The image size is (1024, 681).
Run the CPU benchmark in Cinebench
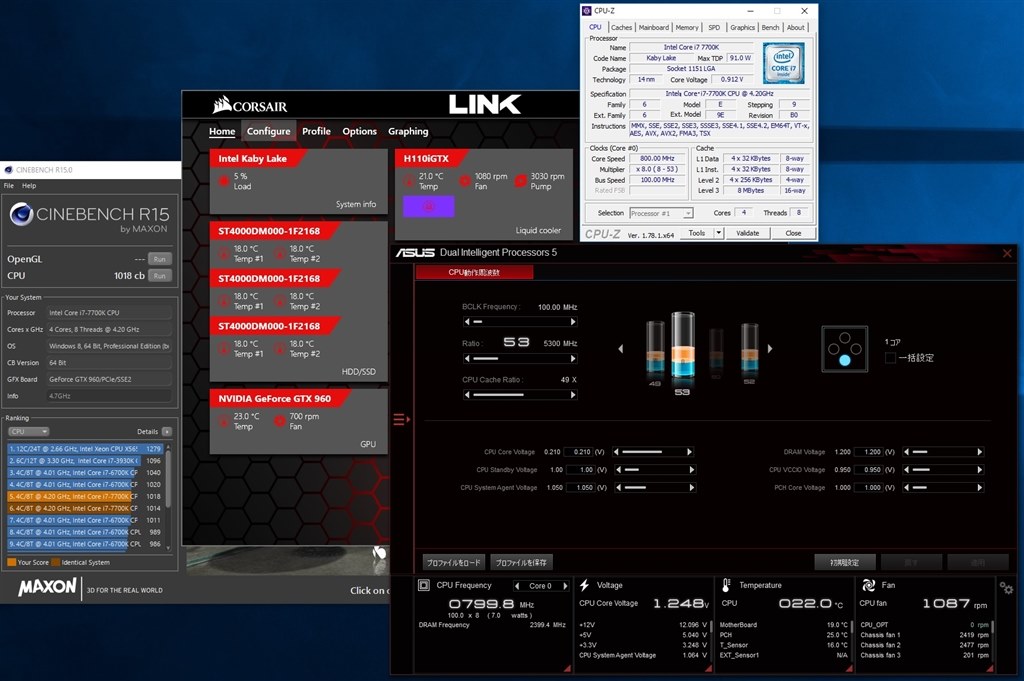[160, 276]
